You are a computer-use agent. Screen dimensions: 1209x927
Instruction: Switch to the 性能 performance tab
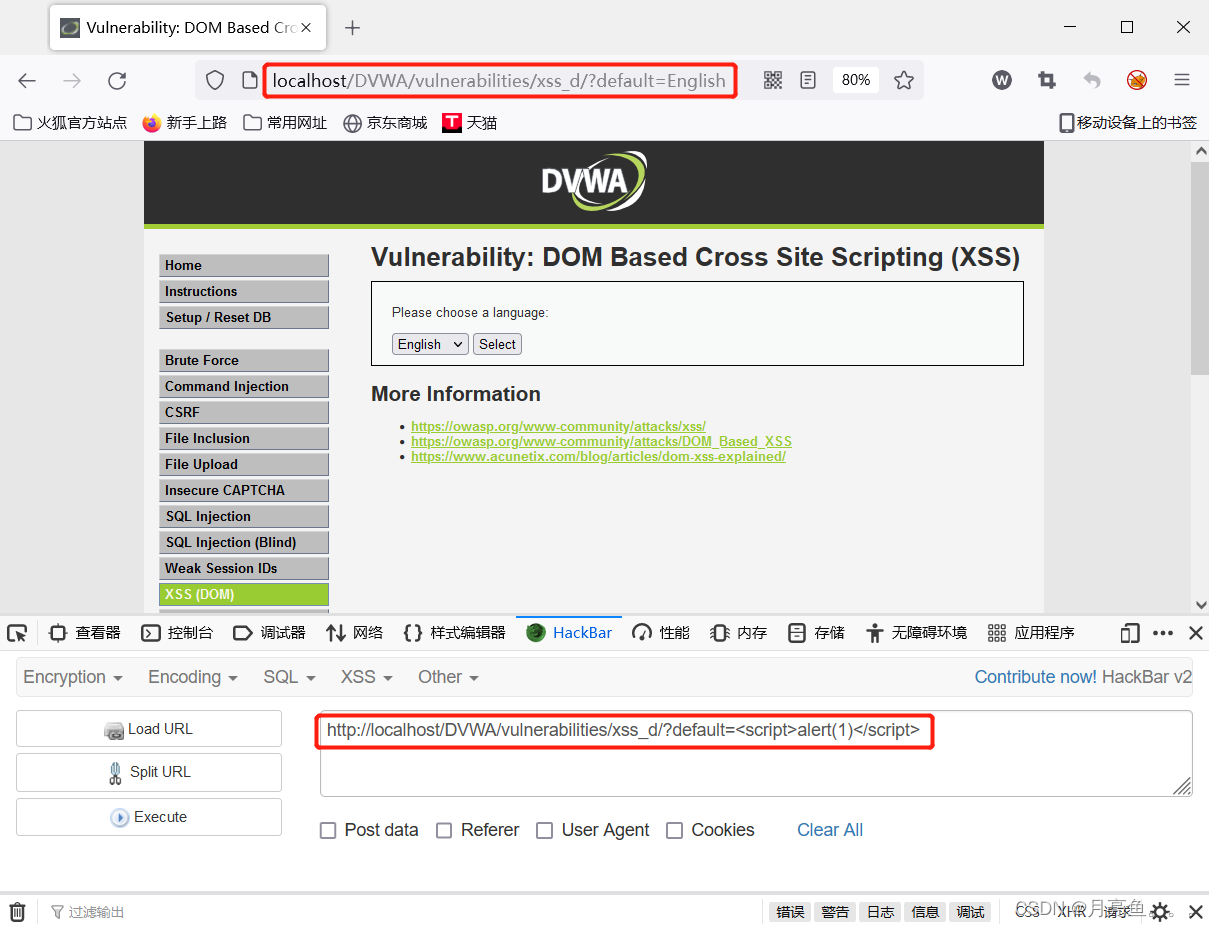[661, 633]
